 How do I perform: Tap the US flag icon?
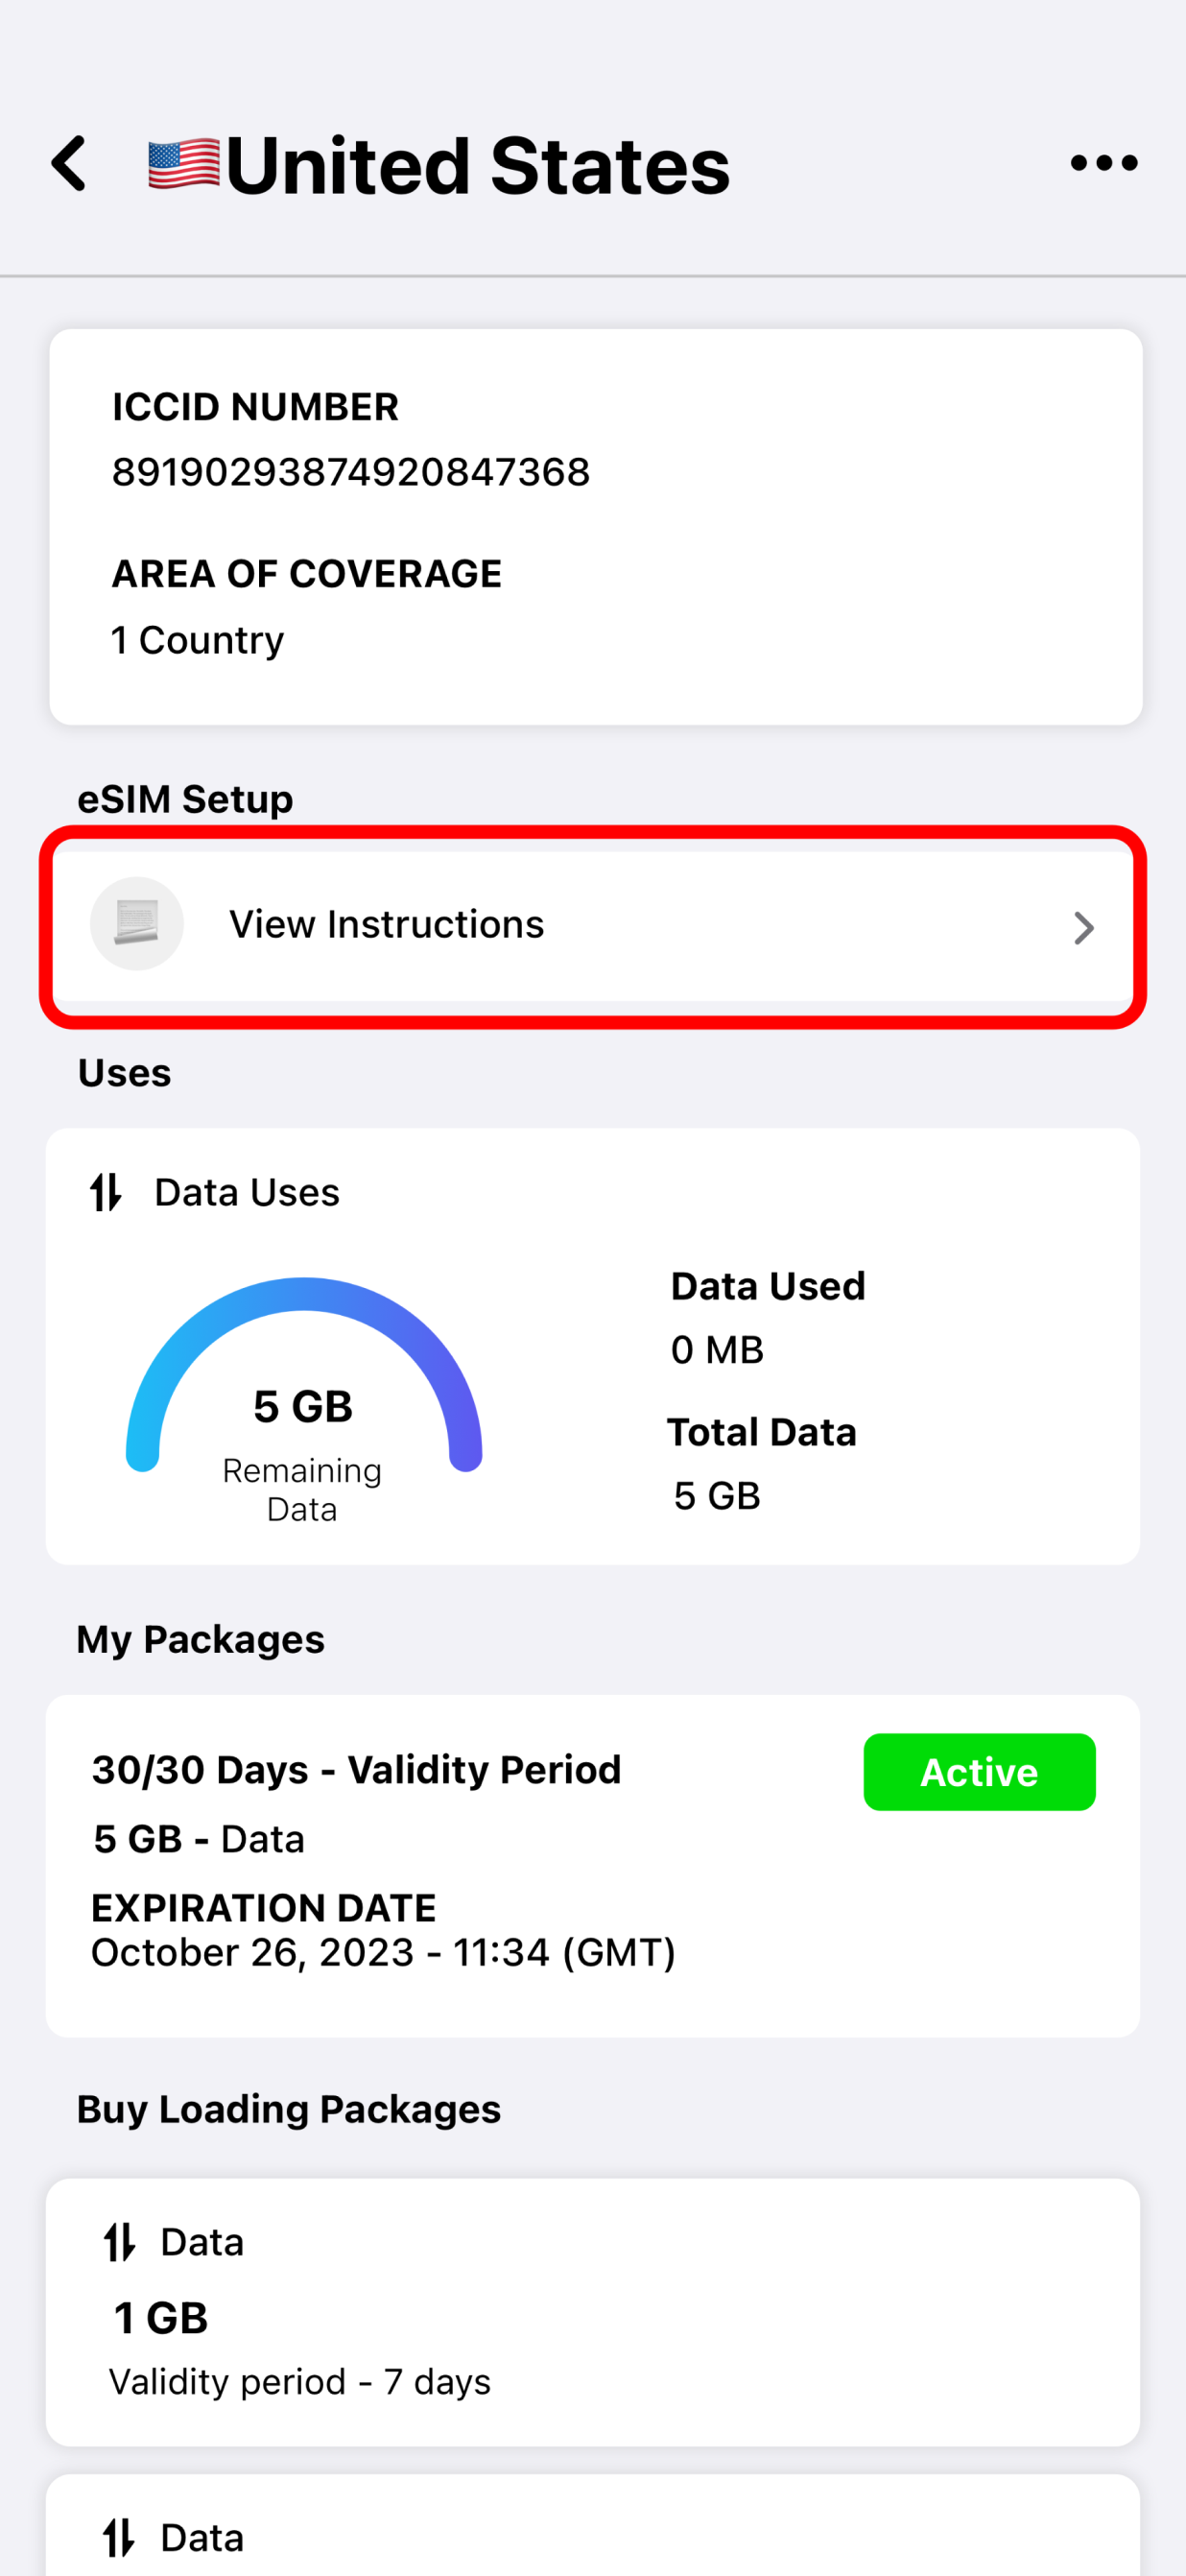(x=184, y=164)
